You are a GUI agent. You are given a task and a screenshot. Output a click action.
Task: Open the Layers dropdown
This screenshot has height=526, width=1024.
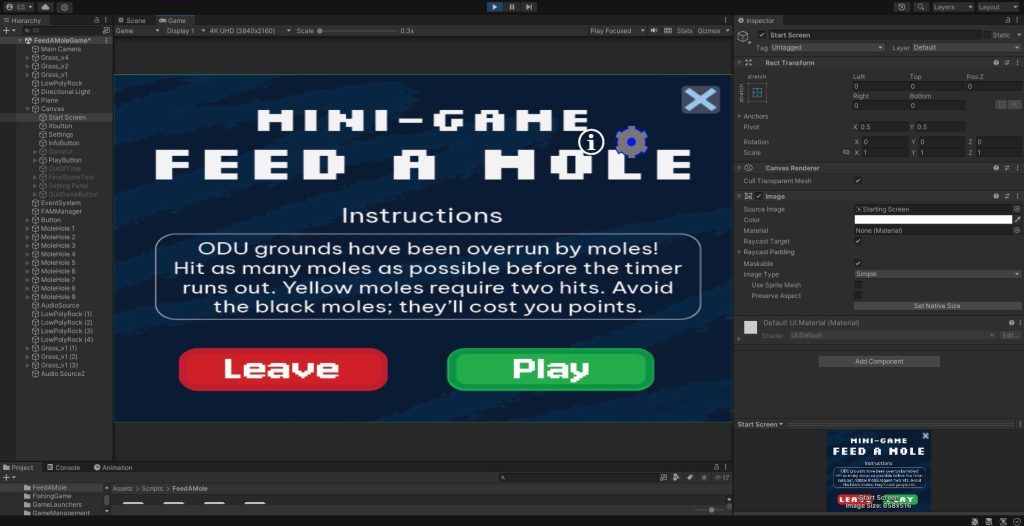[x=953, y=7]
